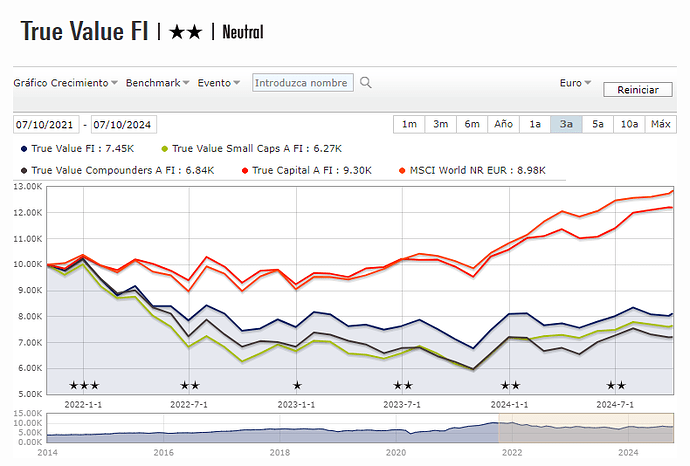Hide the MSCI World NR EUR series
This screenshot has width=690, height=466.
coord(474,170)
